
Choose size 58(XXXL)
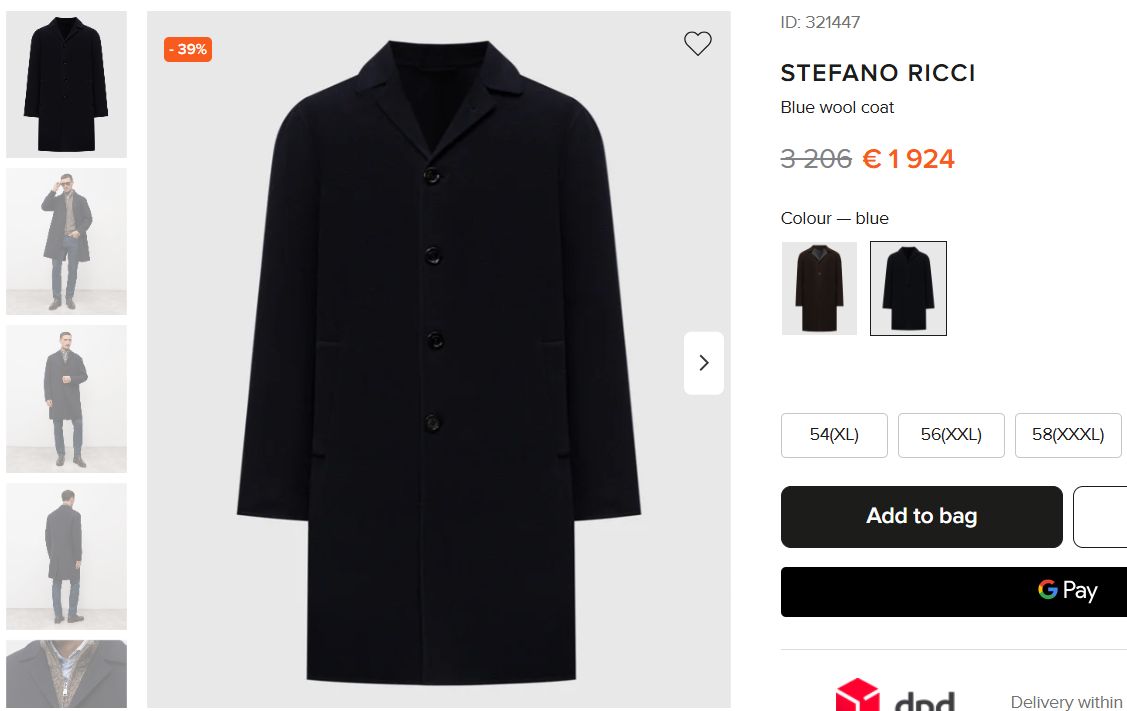coord(1068,435)
